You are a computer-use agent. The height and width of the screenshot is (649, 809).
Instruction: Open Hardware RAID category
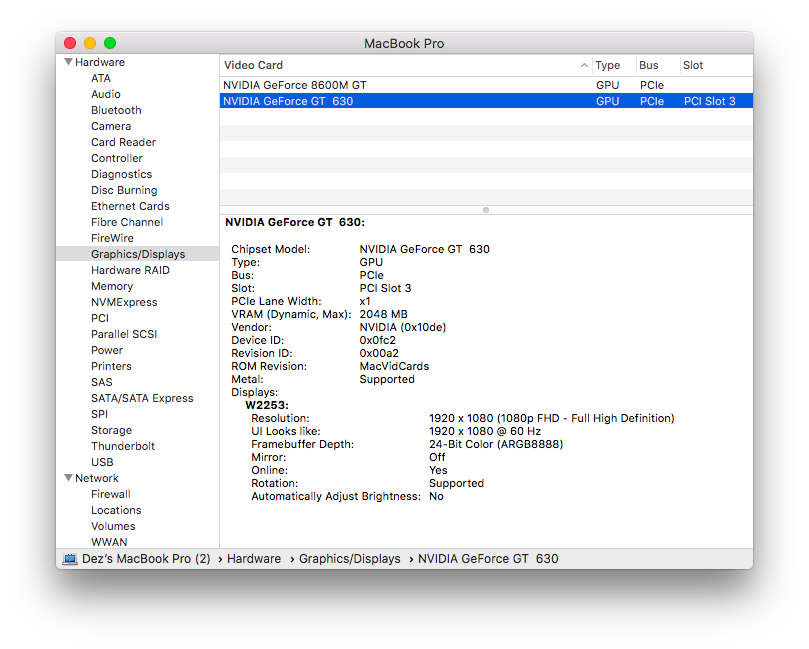pos(130,270)
